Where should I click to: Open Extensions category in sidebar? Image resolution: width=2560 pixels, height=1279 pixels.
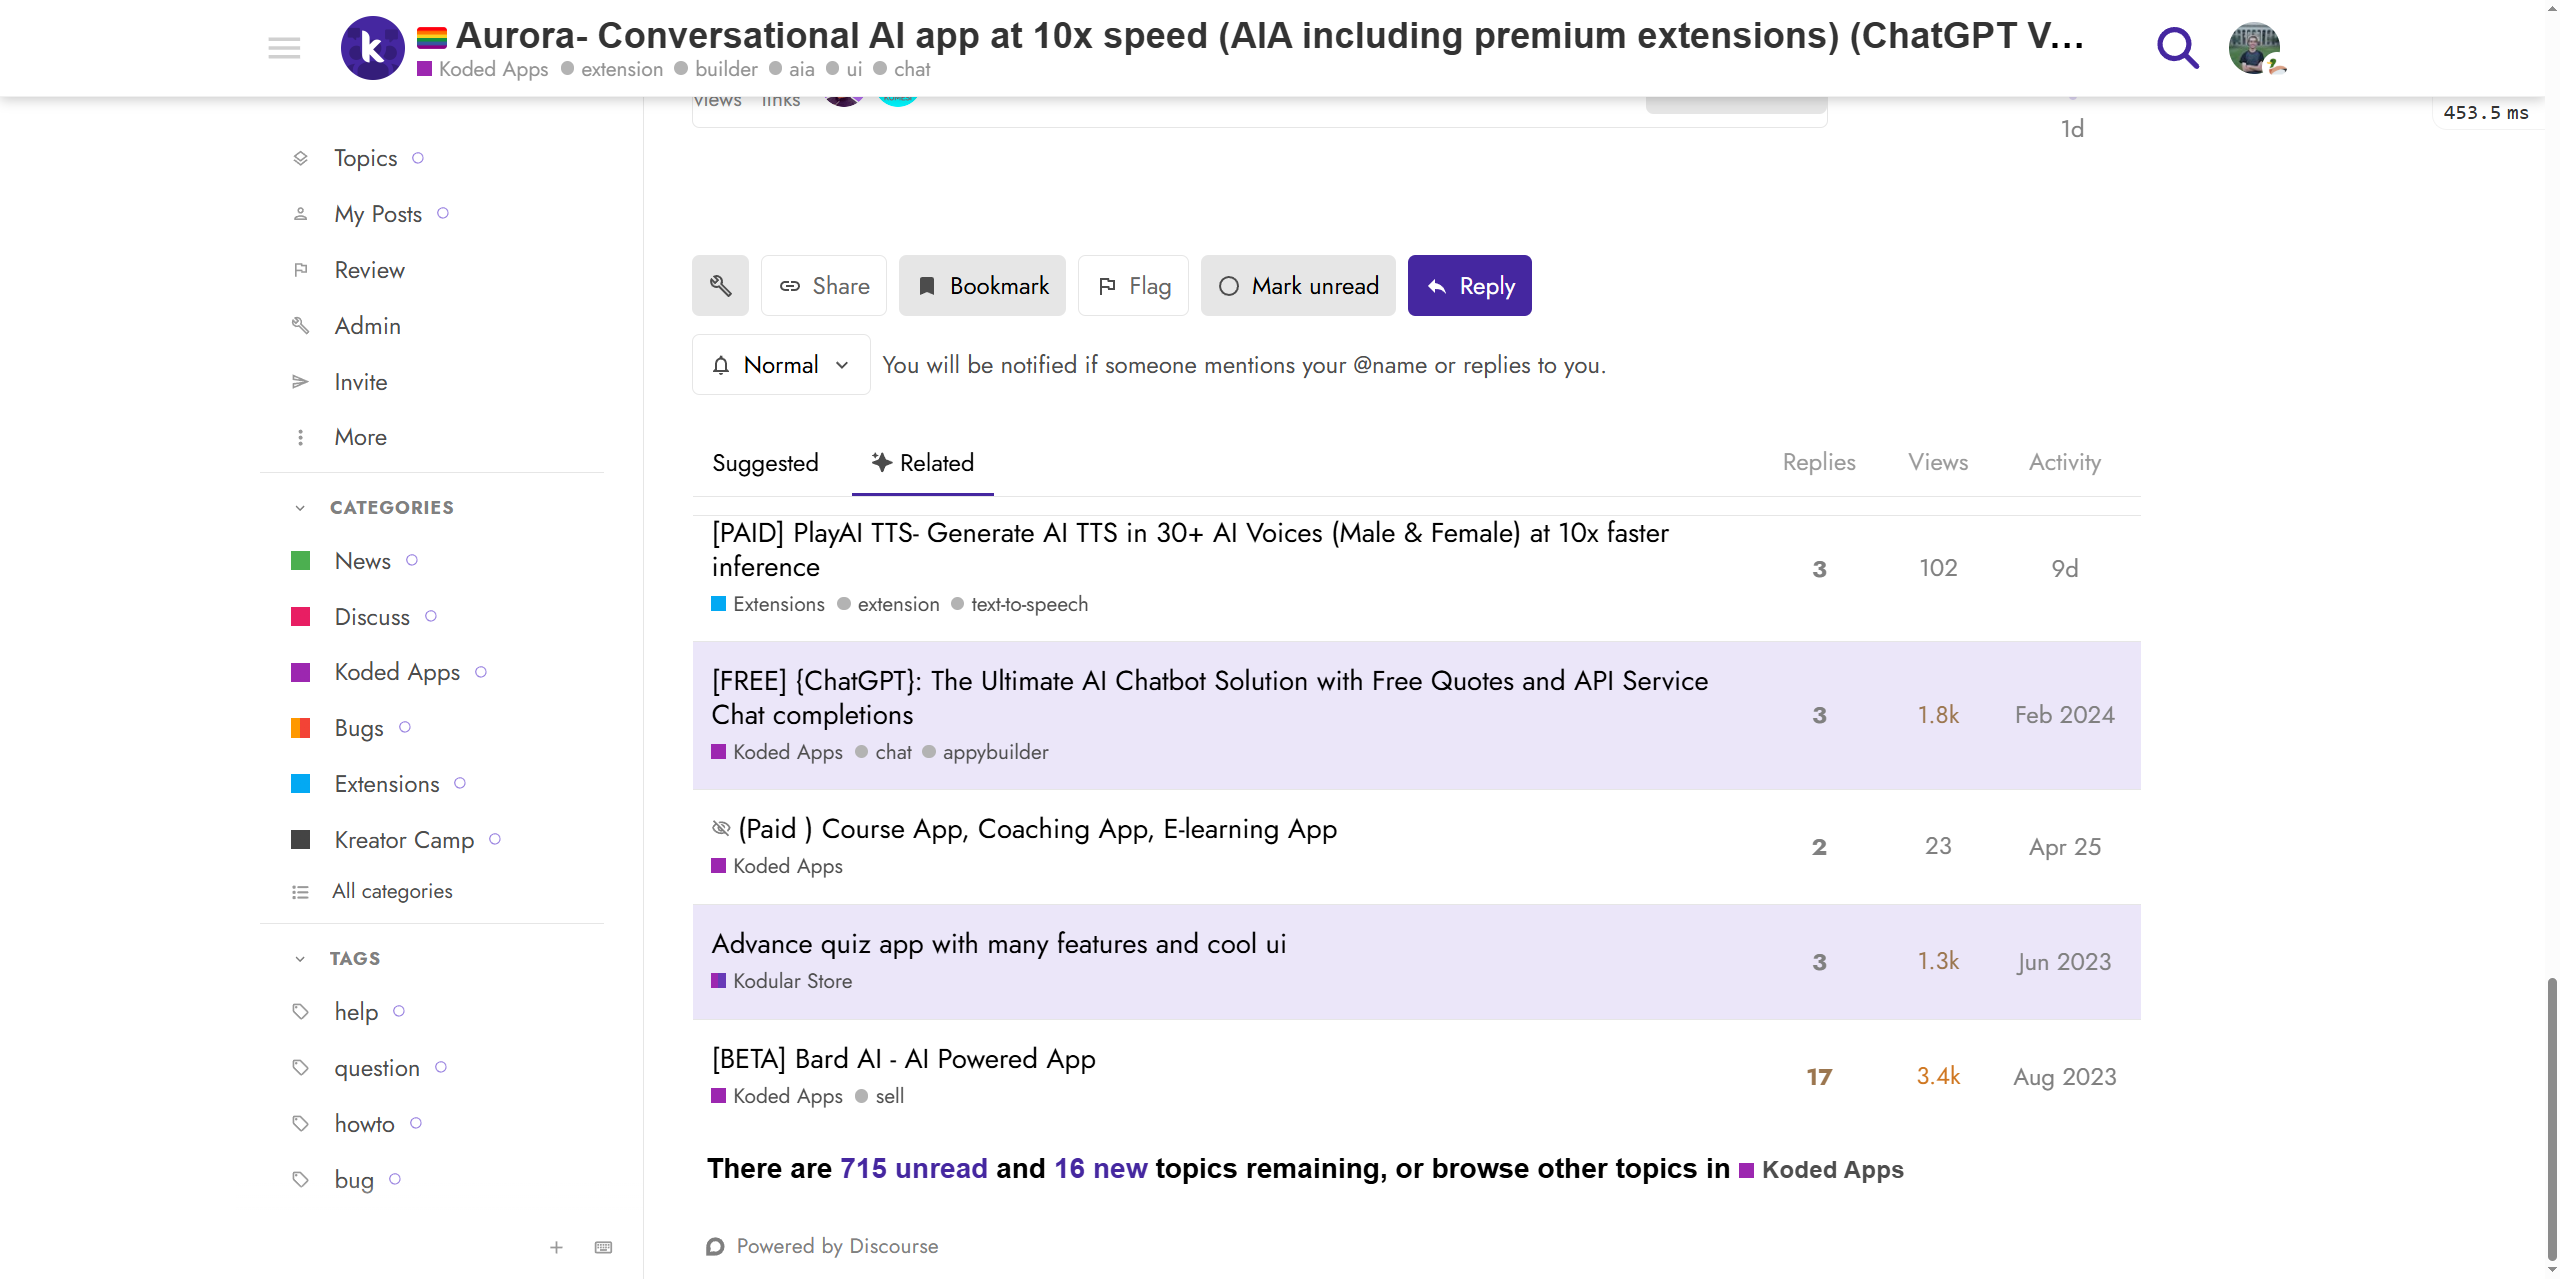[387, 784]
